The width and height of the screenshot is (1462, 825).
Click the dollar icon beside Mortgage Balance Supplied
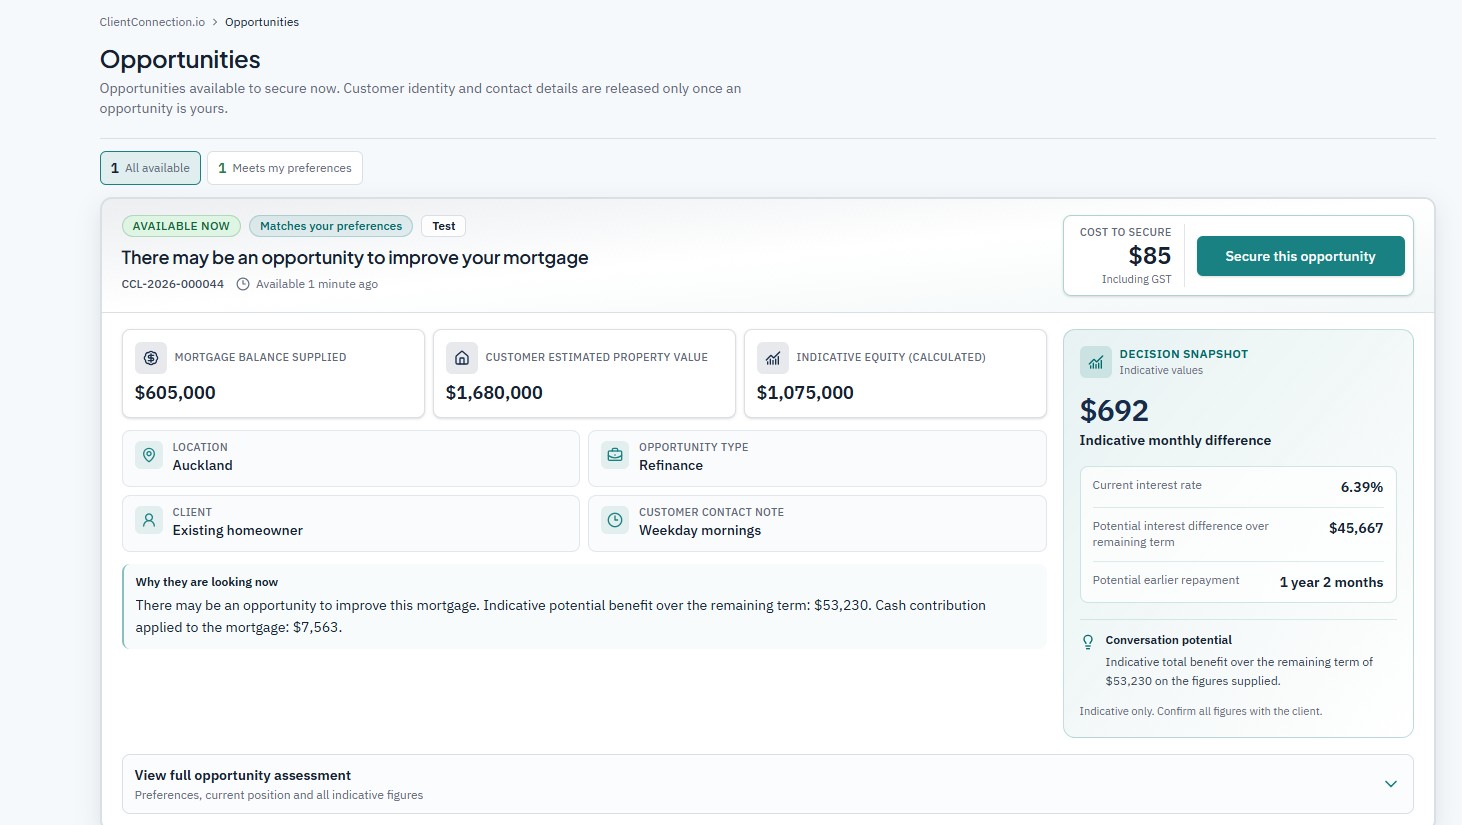pos(151,357)
